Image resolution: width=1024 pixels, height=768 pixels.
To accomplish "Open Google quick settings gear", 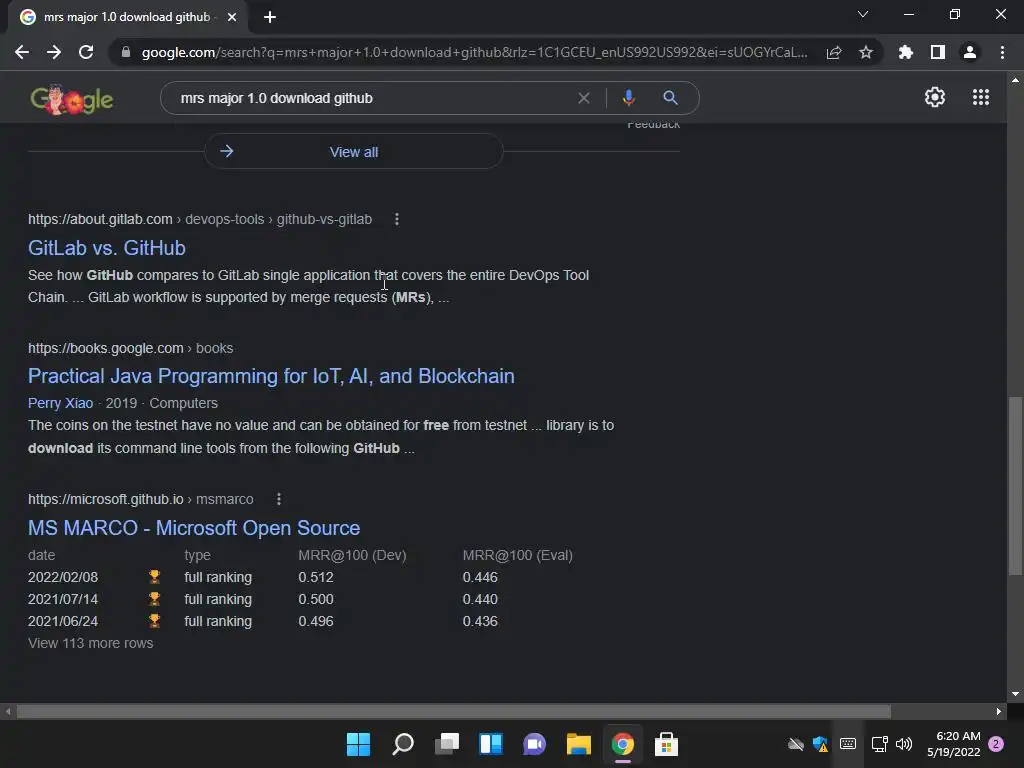I will [935, 97].
